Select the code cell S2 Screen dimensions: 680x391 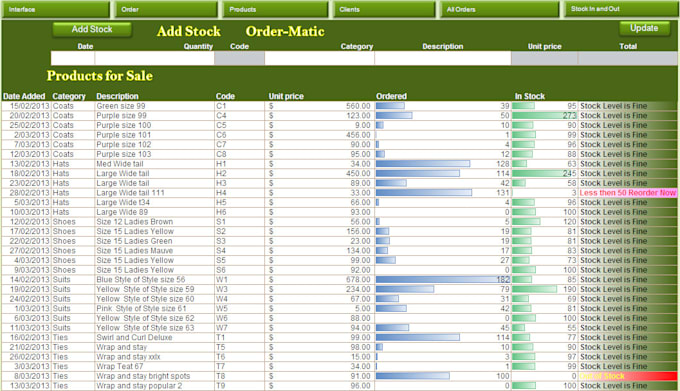point(239,231)
